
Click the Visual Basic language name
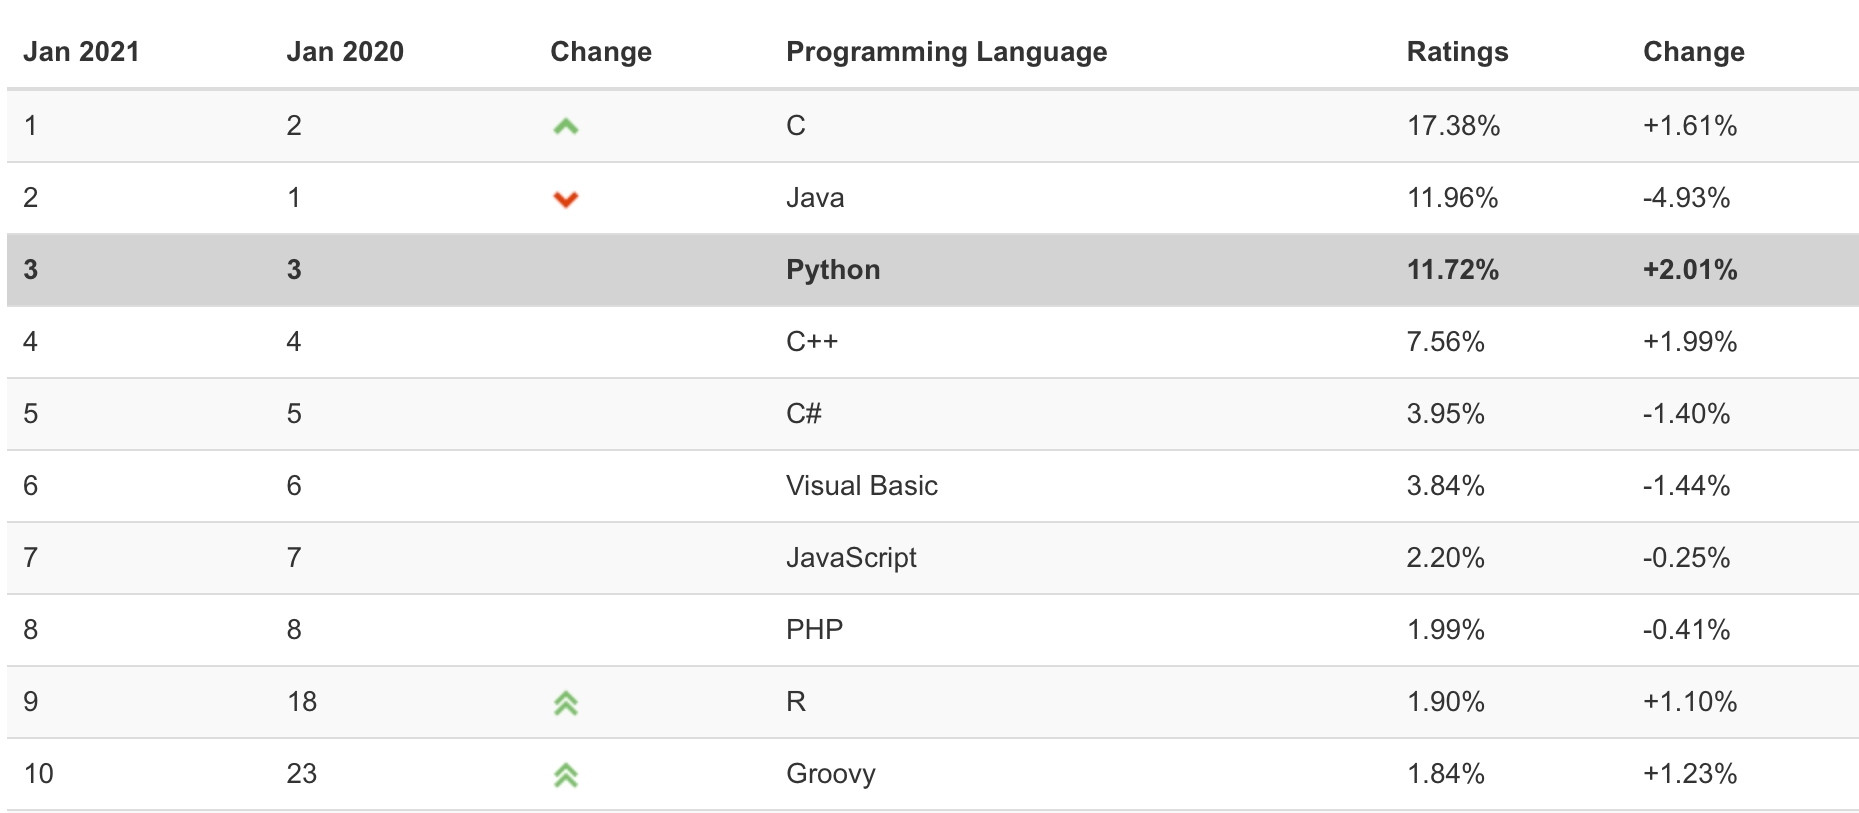(861, 486)
